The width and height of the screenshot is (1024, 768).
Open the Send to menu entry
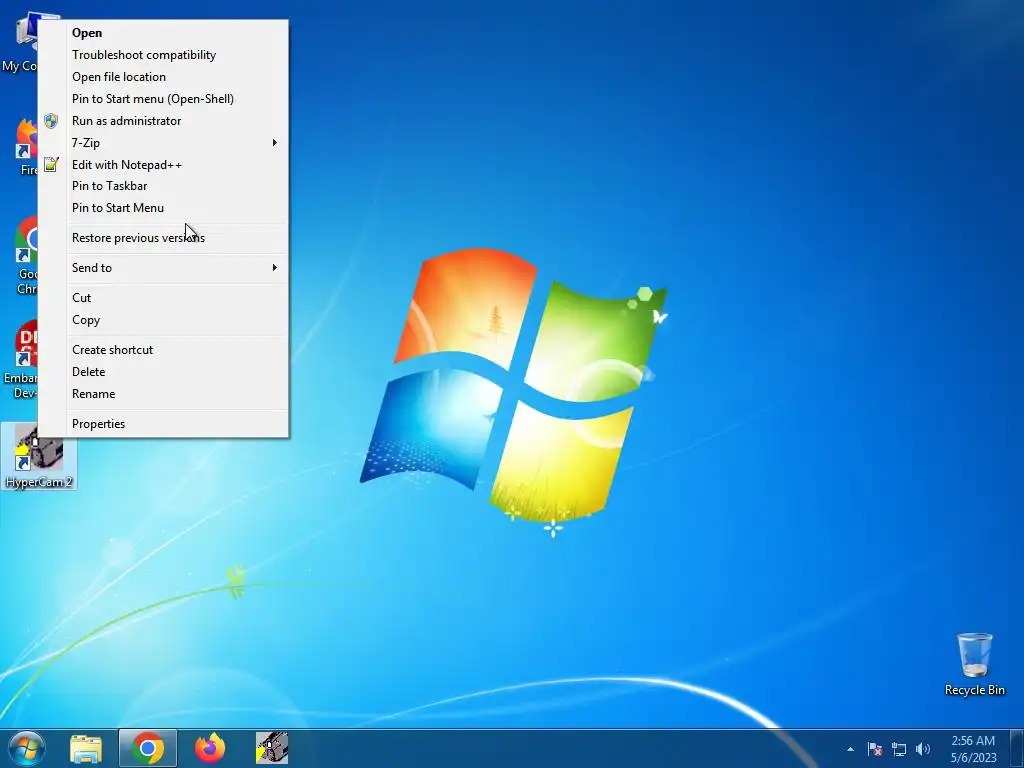tap(163, 268)
